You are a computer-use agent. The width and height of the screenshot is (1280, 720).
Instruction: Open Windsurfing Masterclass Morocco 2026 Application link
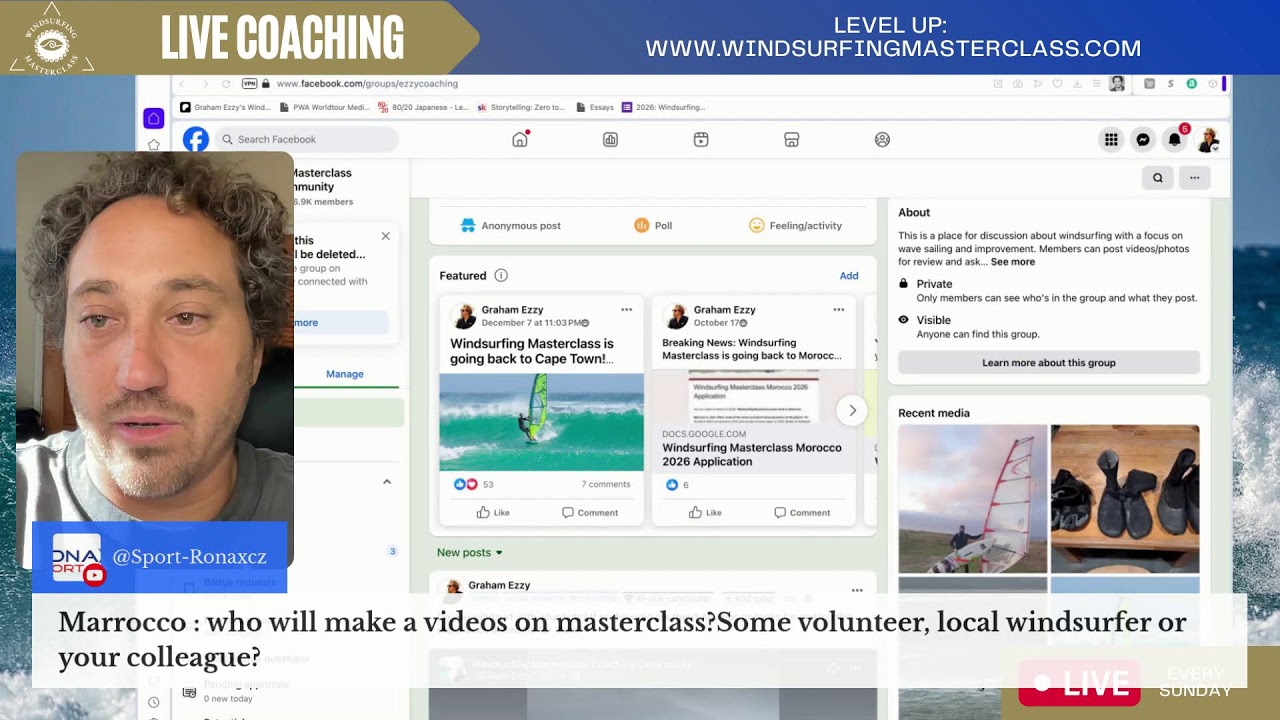[752, 454]
